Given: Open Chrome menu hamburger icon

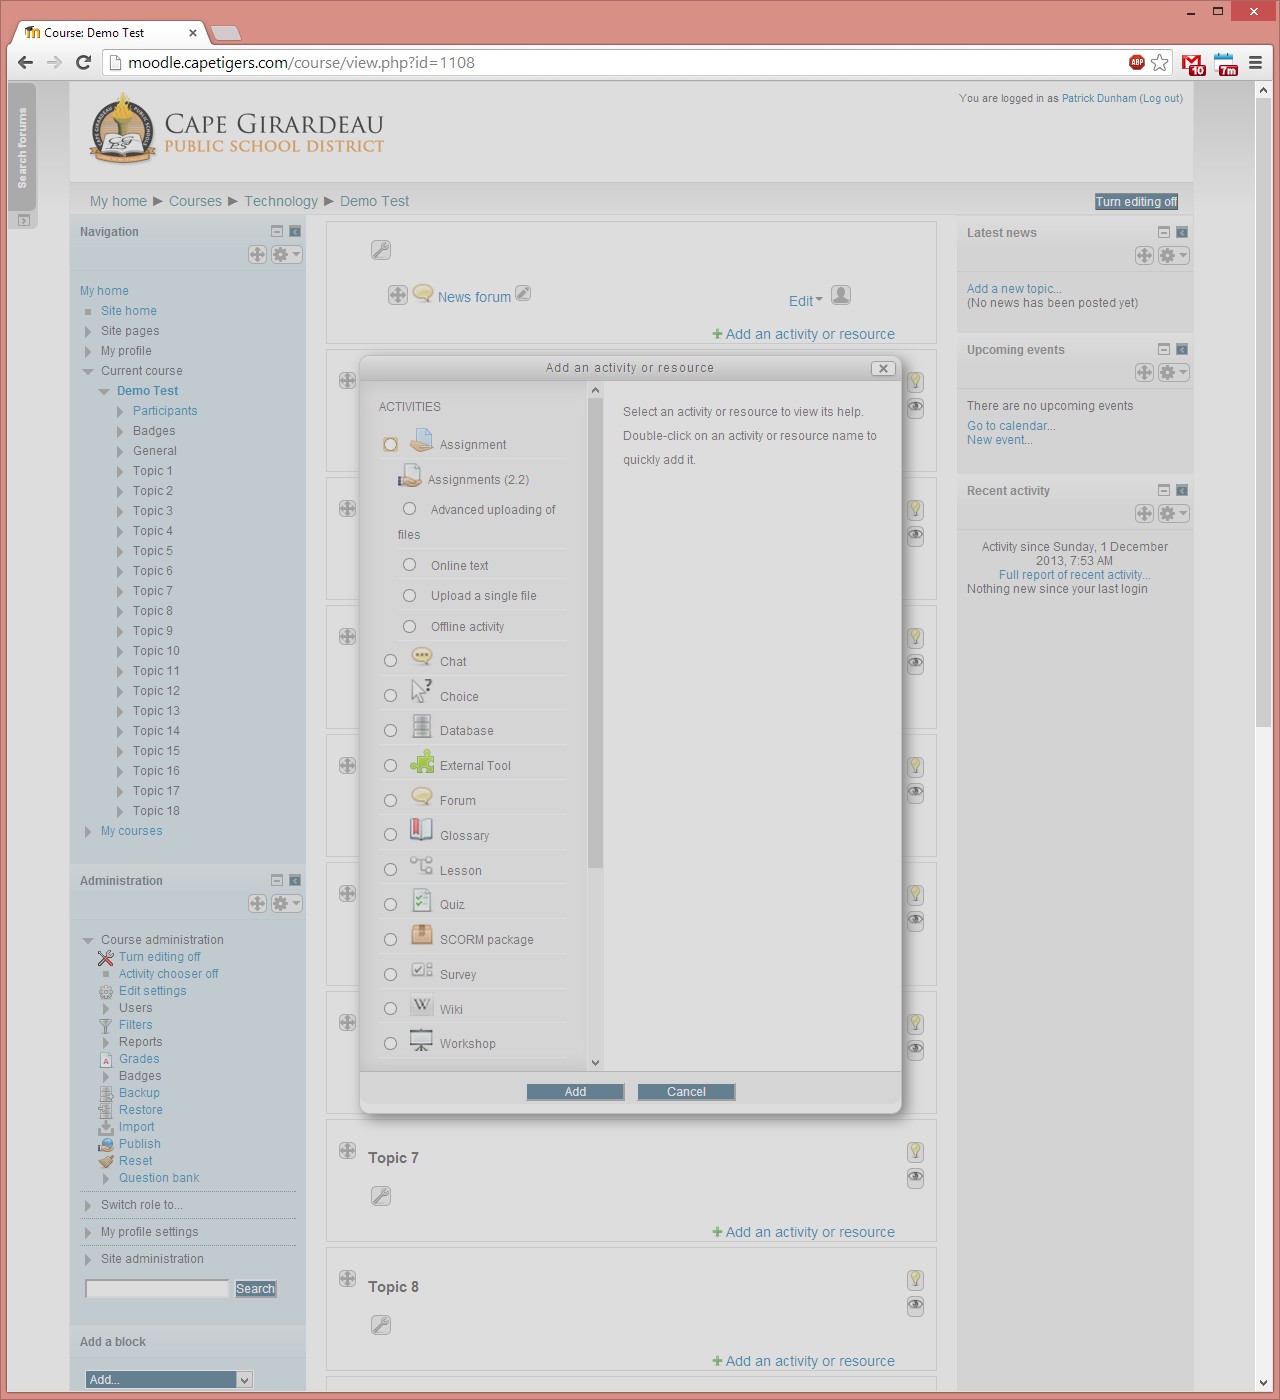Looking at the screenshot, I should 1255,63.
